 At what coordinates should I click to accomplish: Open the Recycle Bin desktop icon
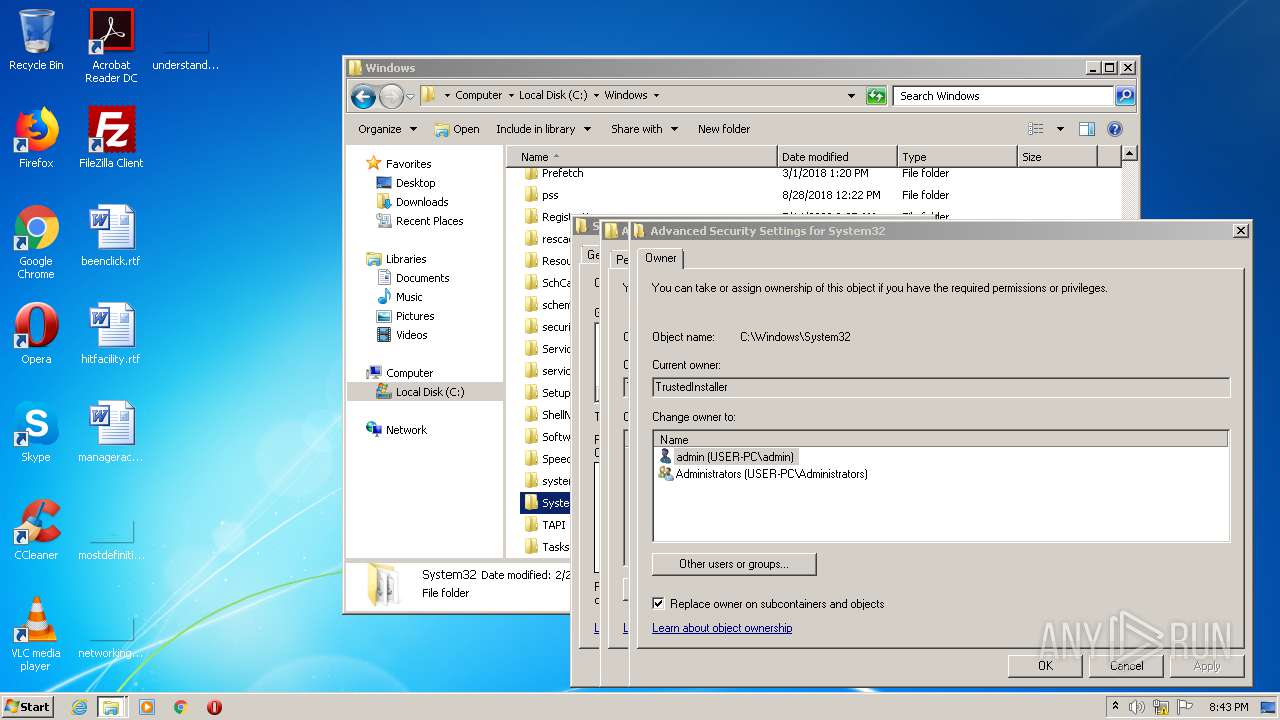click(36, 40)
